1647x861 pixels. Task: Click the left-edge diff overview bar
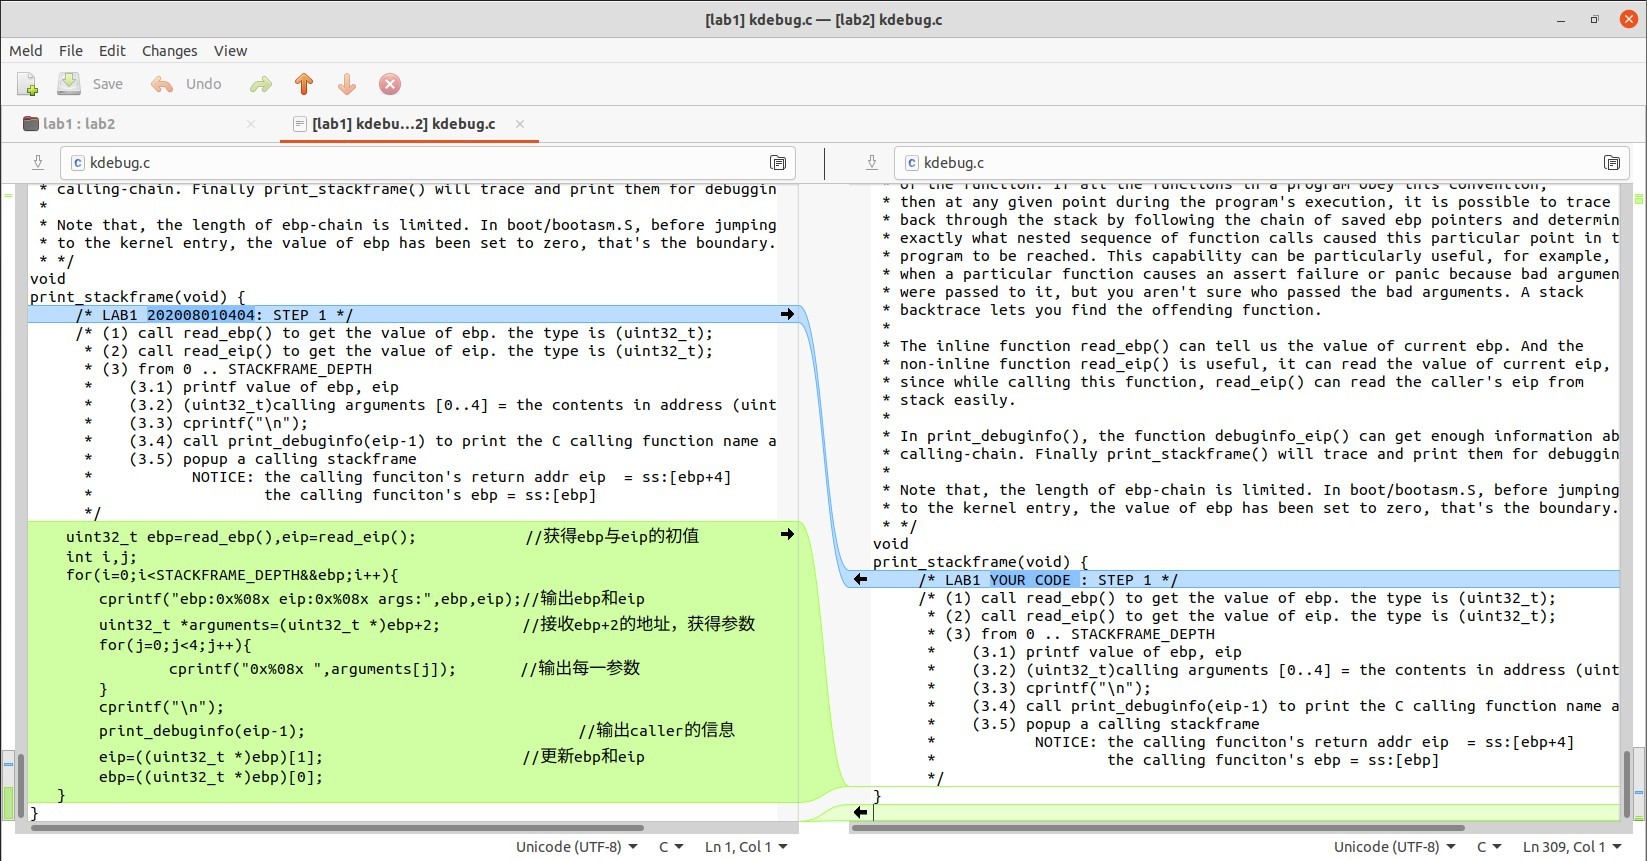click(x=8, y=505)
